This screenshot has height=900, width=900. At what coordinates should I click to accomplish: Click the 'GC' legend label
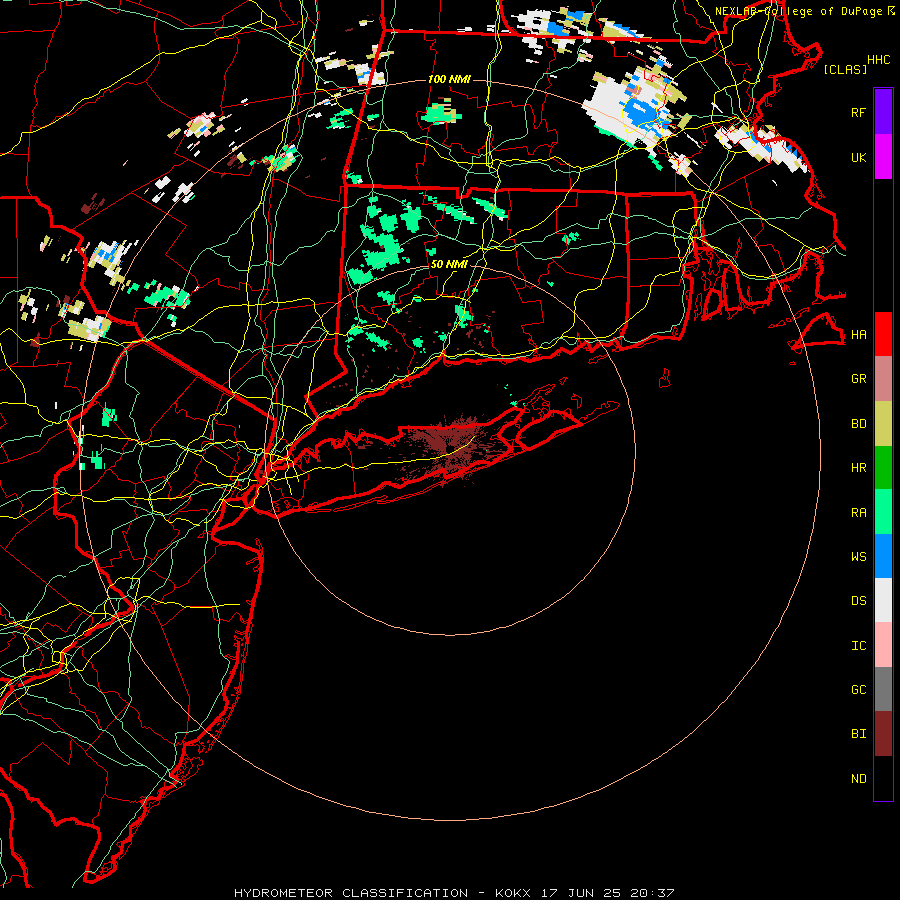pos(858,690)
